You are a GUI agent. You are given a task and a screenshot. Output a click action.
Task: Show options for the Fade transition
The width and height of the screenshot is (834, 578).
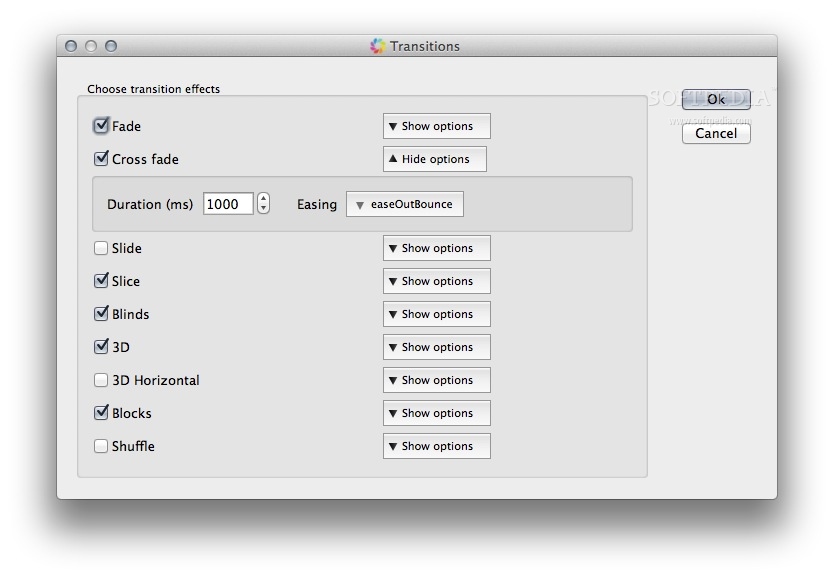pos(436,126)
